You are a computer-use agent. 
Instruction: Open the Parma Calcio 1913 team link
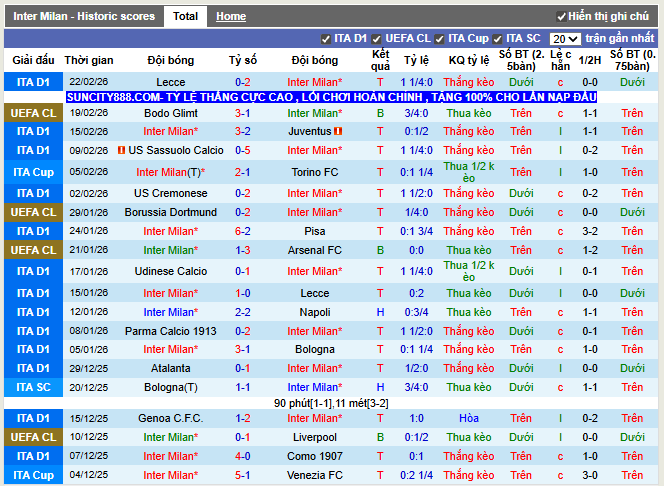point(171,331)
